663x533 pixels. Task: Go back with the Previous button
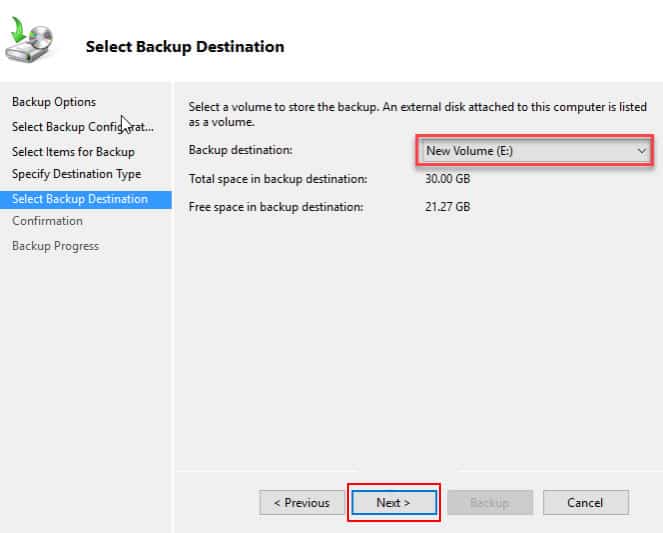tap(301, 503)
